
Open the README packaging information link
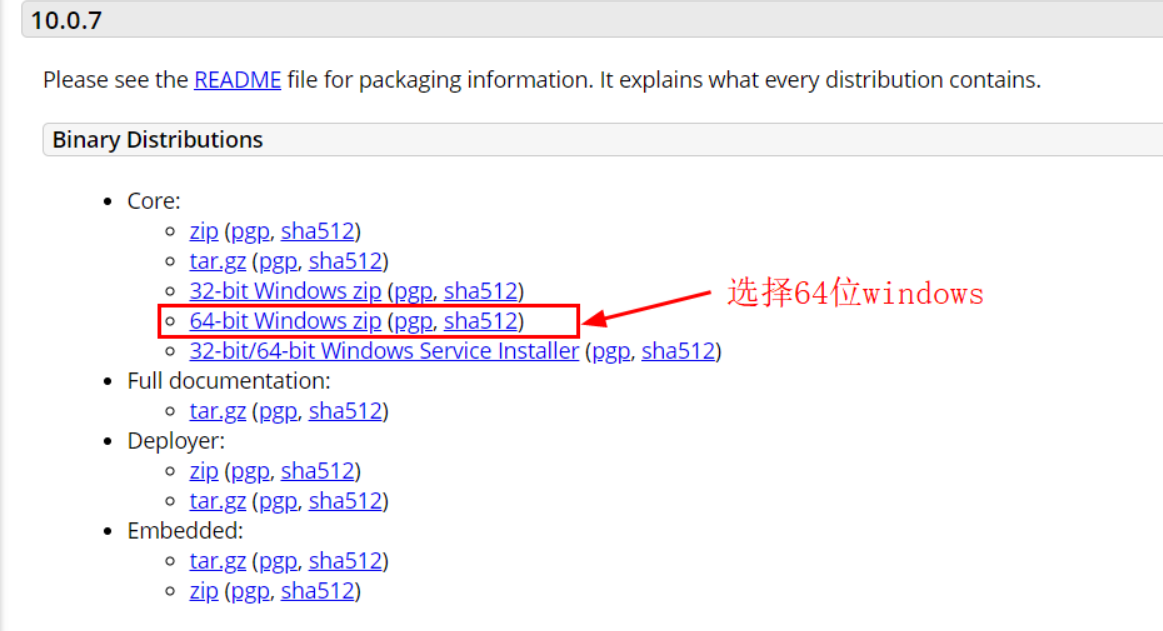point(236,80)
